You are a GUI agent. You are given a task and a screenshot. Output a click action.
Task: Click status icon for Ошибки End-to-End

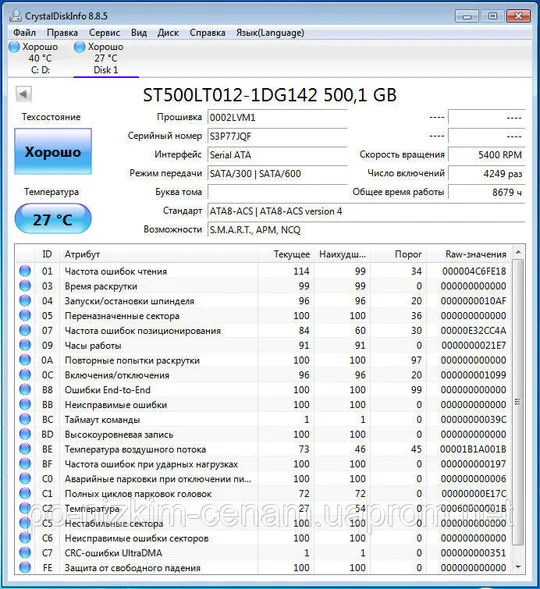coord(25,390)
